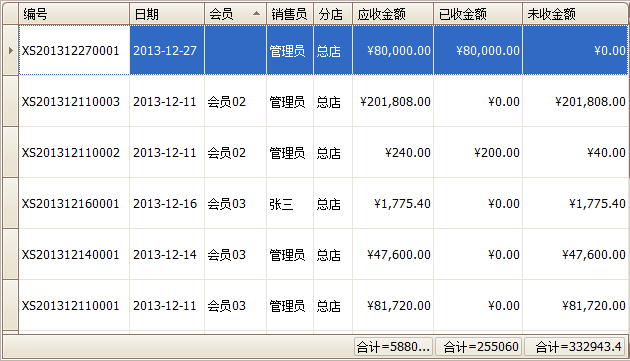
Task: Select the ¥1,775.40 未收金额 cell
Action: [575, 203]
